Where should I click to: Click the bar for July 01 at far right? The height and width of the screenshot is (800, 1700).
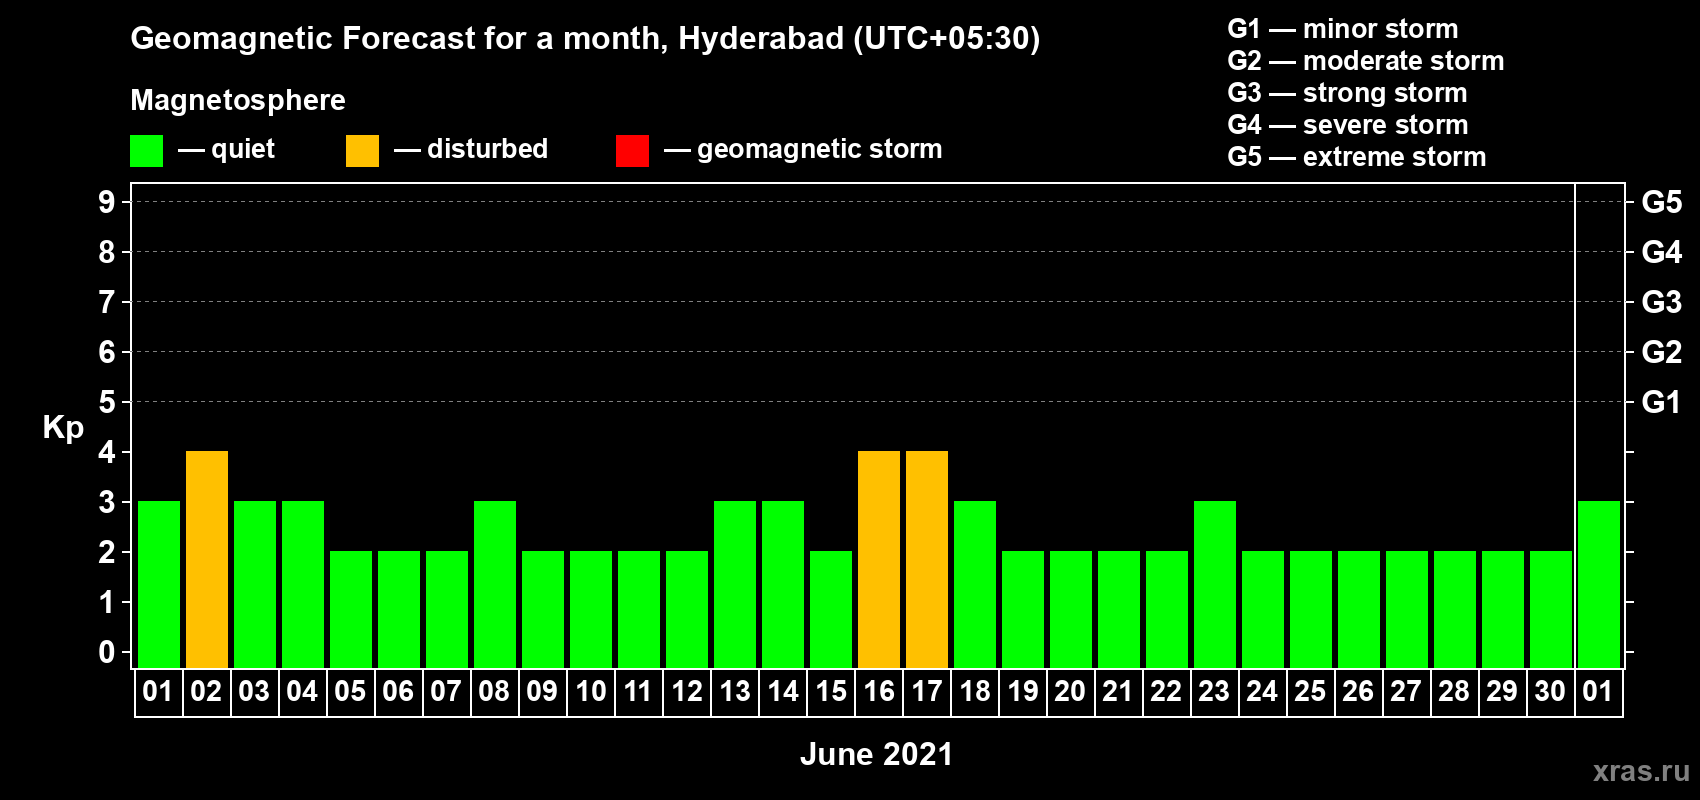[x=1599, y=584]
